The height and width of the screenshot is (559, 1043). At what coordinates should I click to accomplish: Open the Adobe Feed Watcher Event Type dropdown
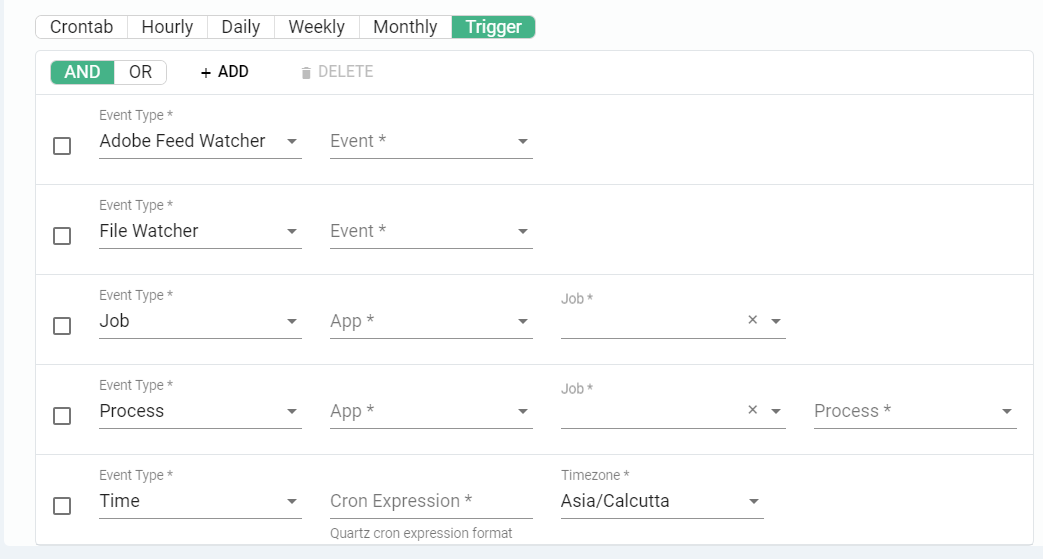[x=200, y=142]
